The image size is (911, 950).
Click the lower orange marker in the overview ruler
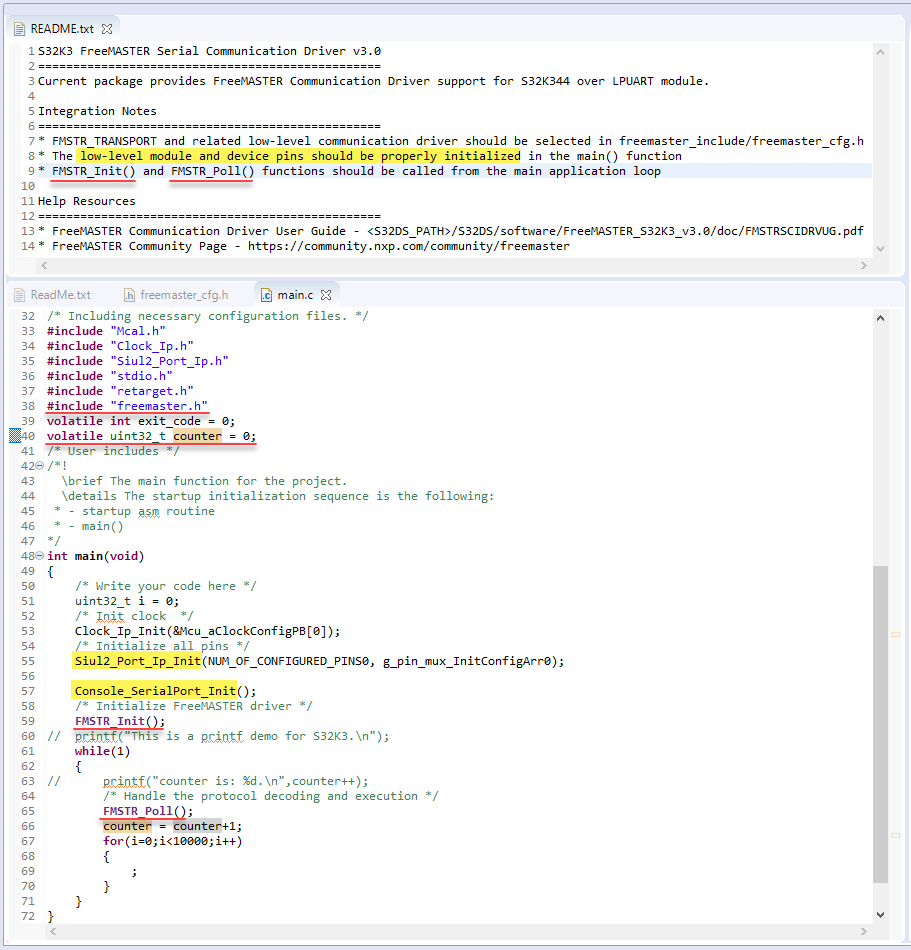pyautogui.click(x=895, y=835)
